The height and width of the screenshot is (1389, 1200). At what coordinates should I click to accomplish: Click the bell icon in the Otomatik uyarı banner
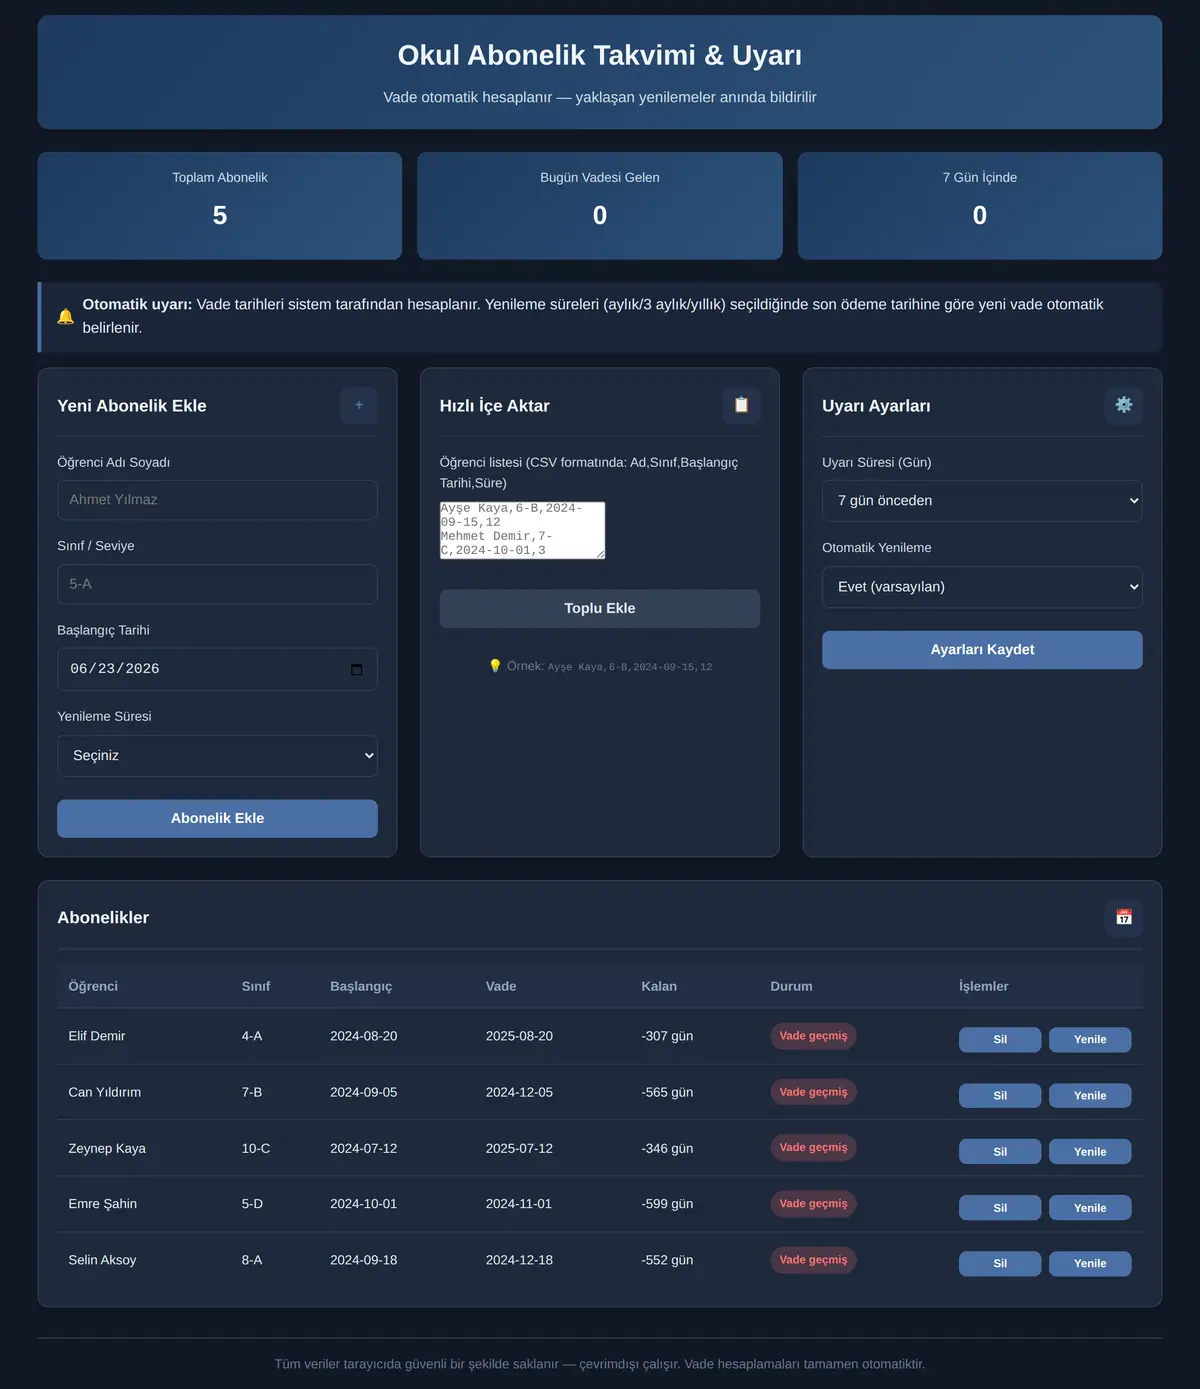point(66,316)
